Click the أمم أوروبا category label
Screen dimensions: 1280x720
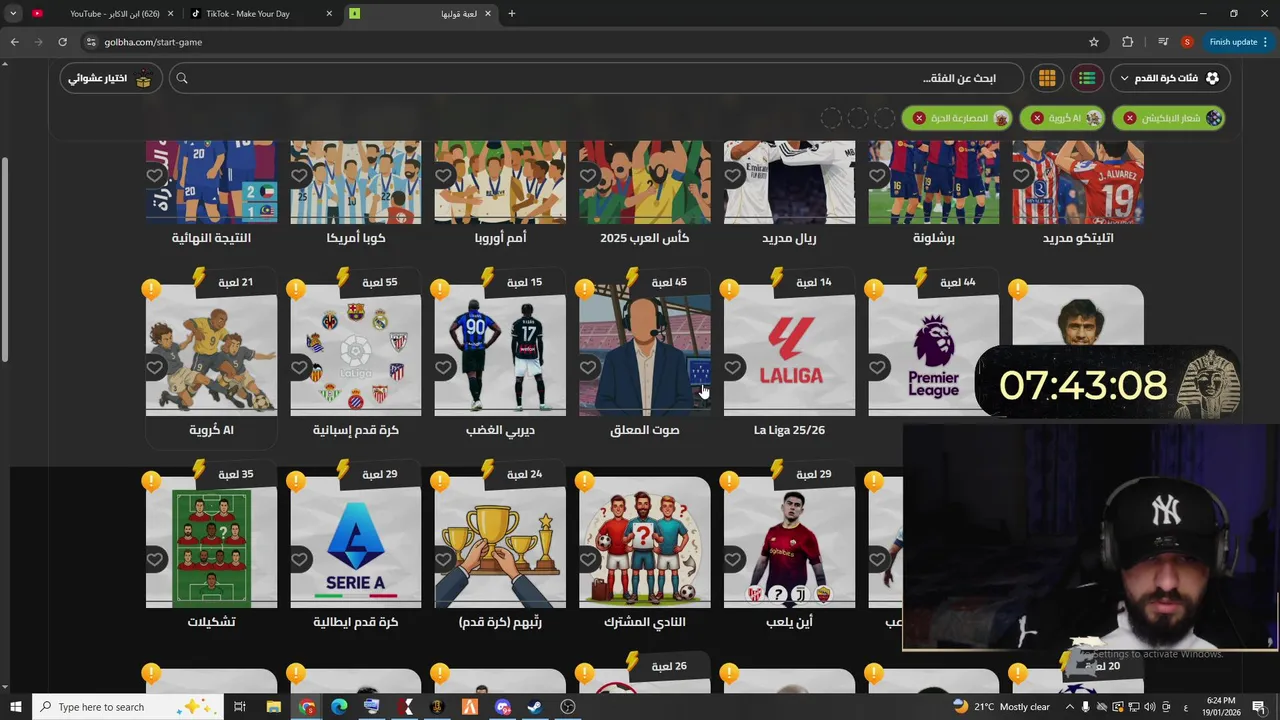point(500,238)
